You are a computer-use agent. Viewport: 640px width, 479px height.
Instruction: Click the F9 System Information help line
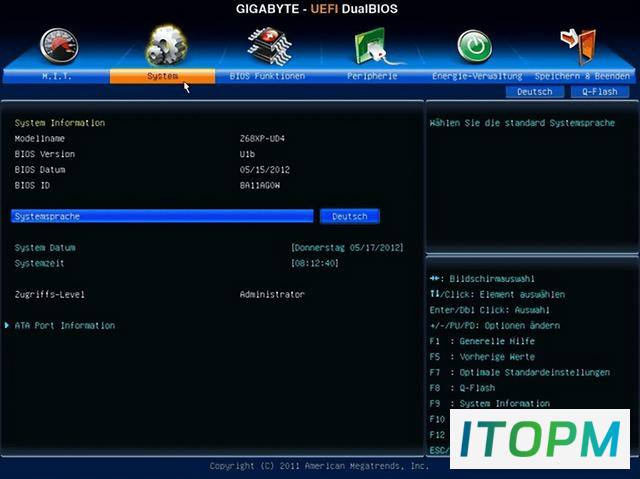tap(490, 403)
